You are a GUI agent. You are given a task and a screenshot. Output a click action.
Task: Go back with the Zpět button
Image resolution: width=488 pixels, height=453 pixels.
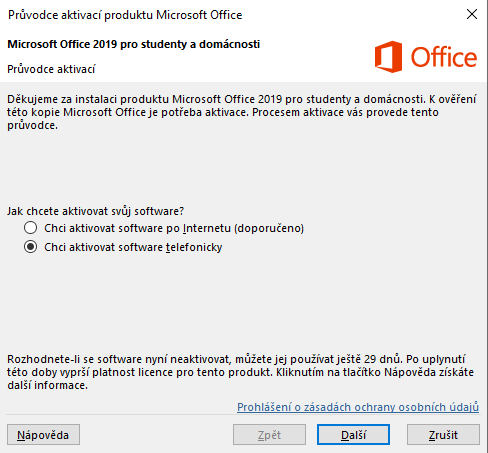(x=269, y=435)
